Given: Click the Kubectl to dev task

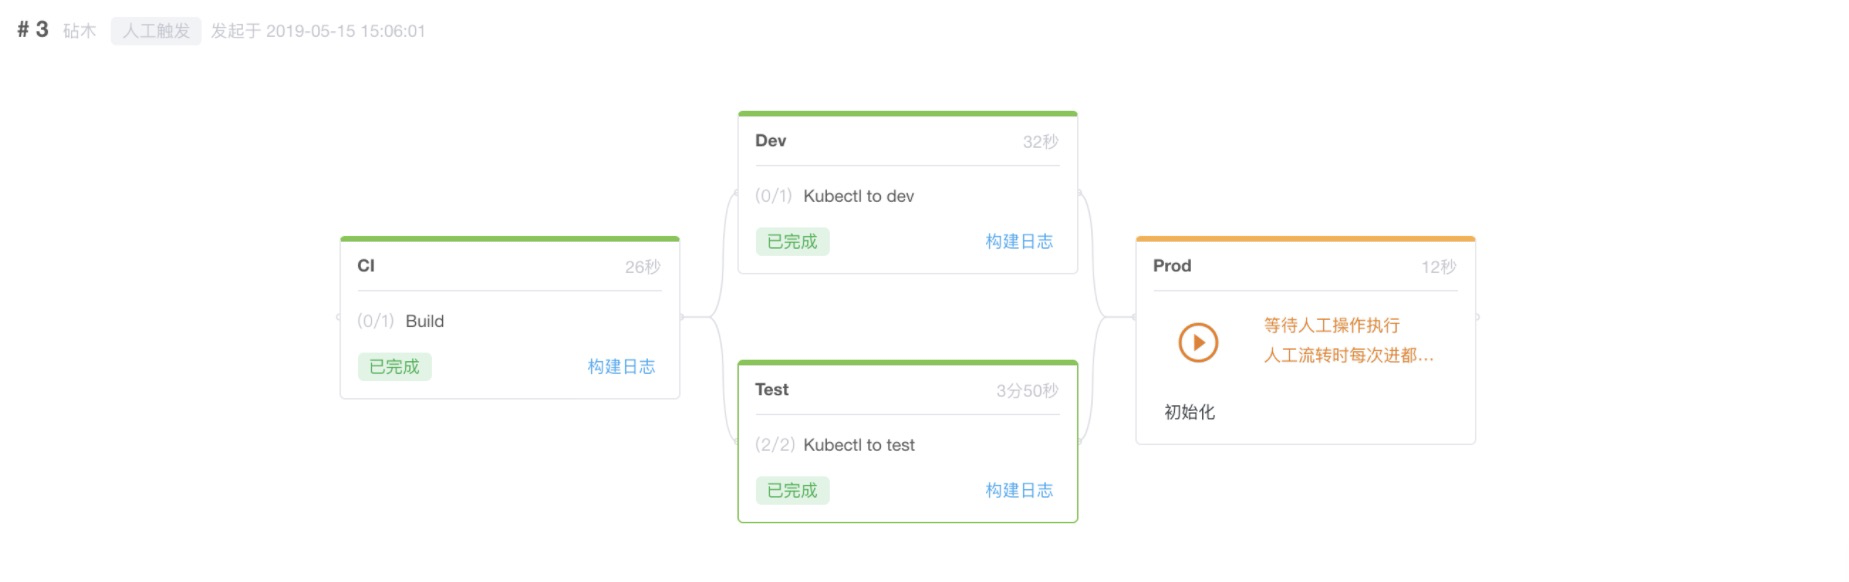Looking at the screenshot, I should click(858, 196).
